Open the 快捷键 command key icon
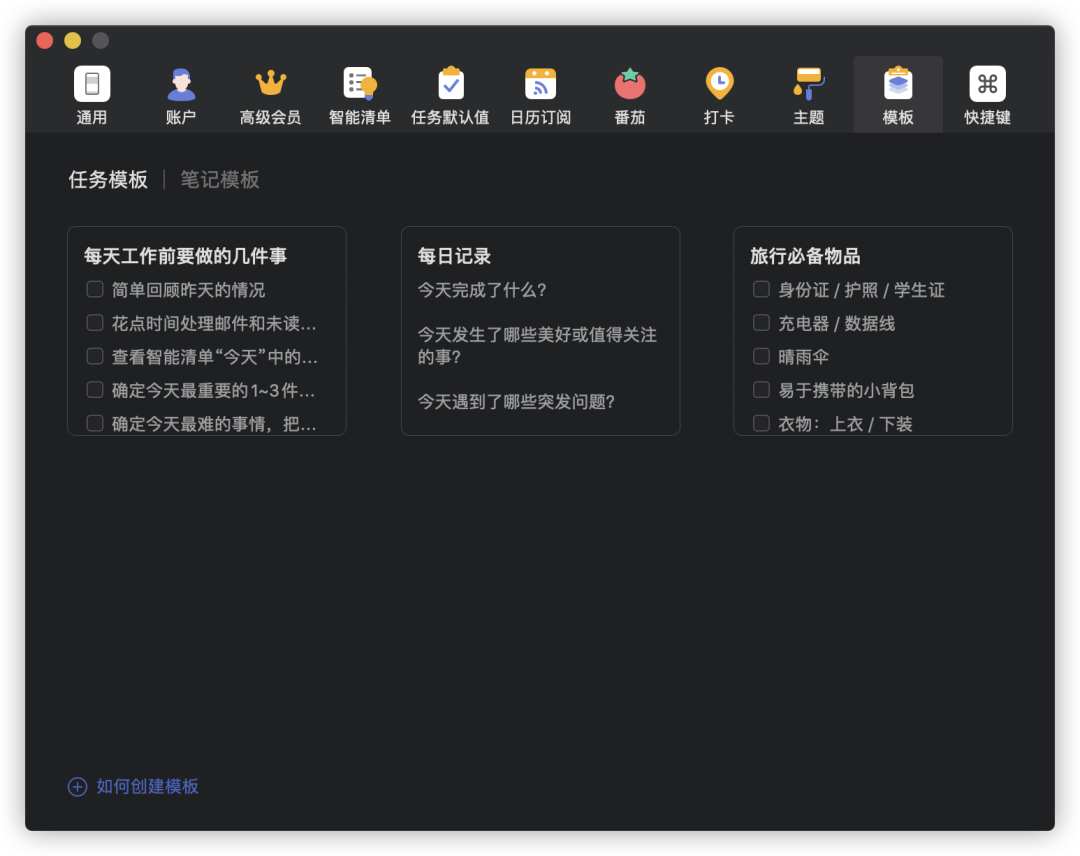The height and width of the screenshot is (856, 1080). coord(988,84)
